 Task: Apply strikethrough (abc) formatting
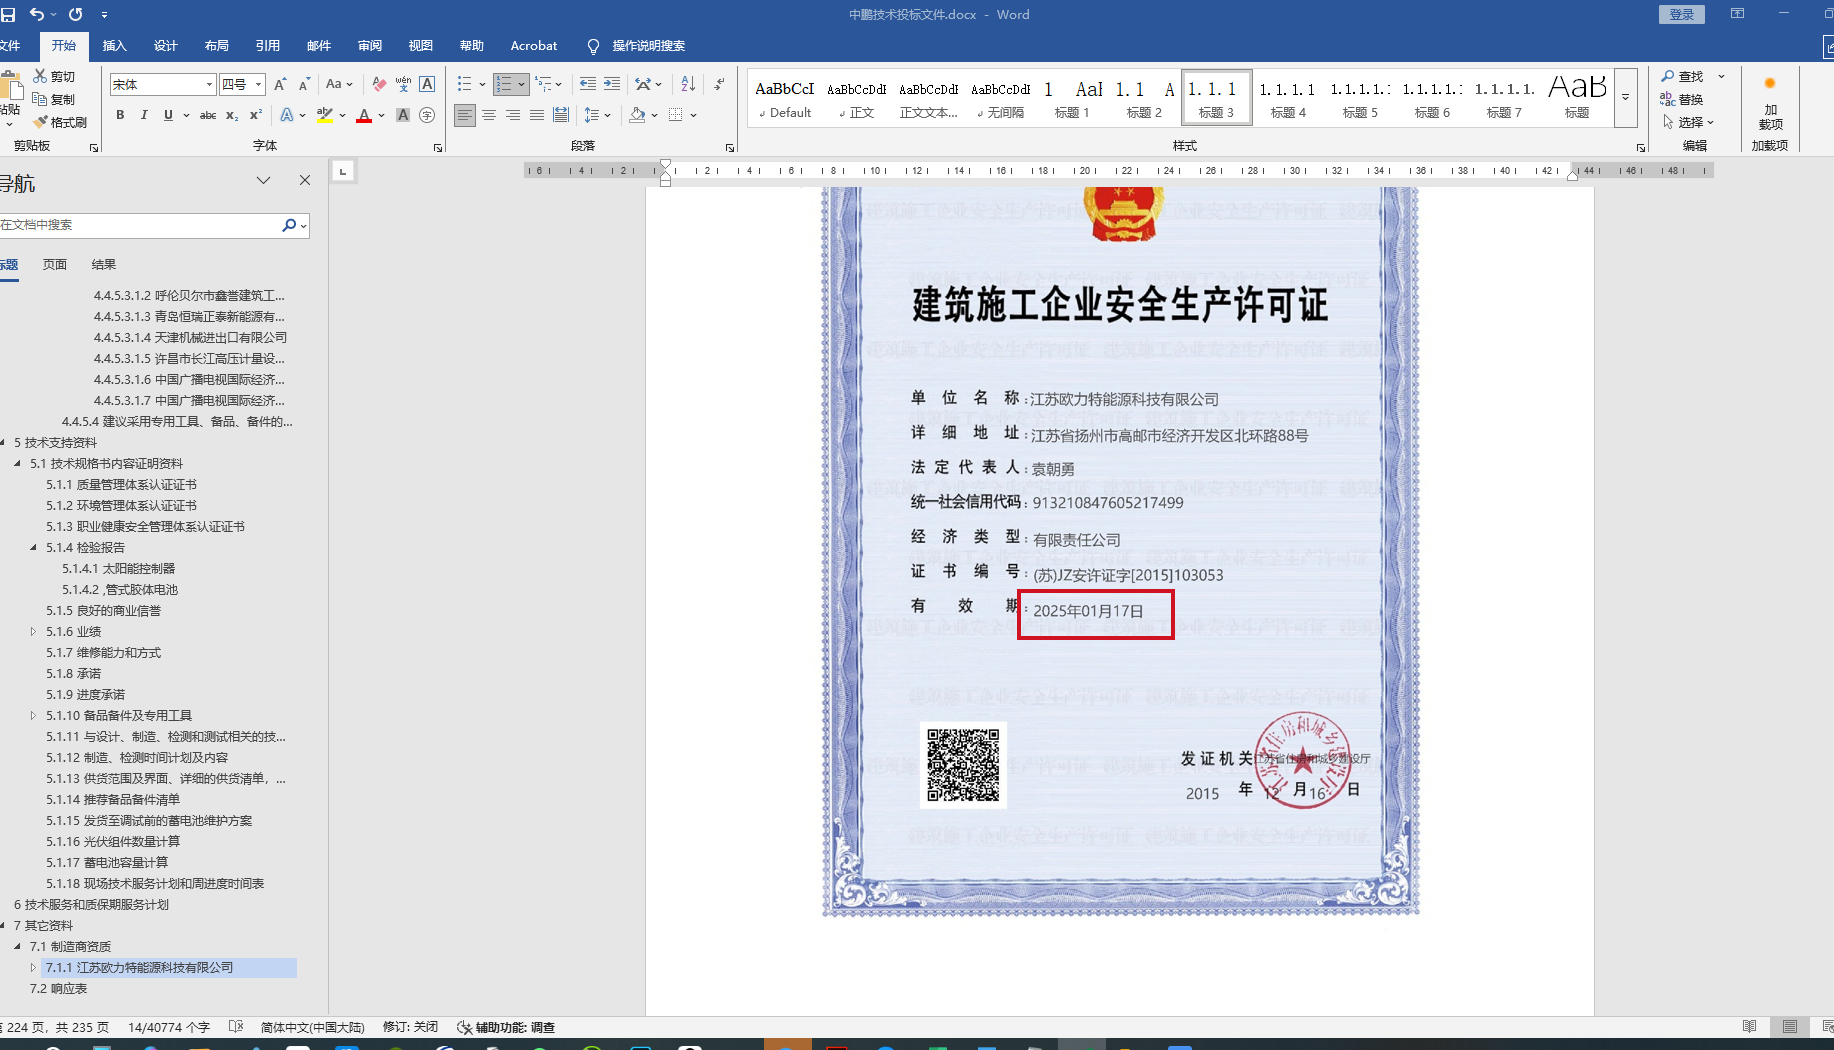click(208, 115)
